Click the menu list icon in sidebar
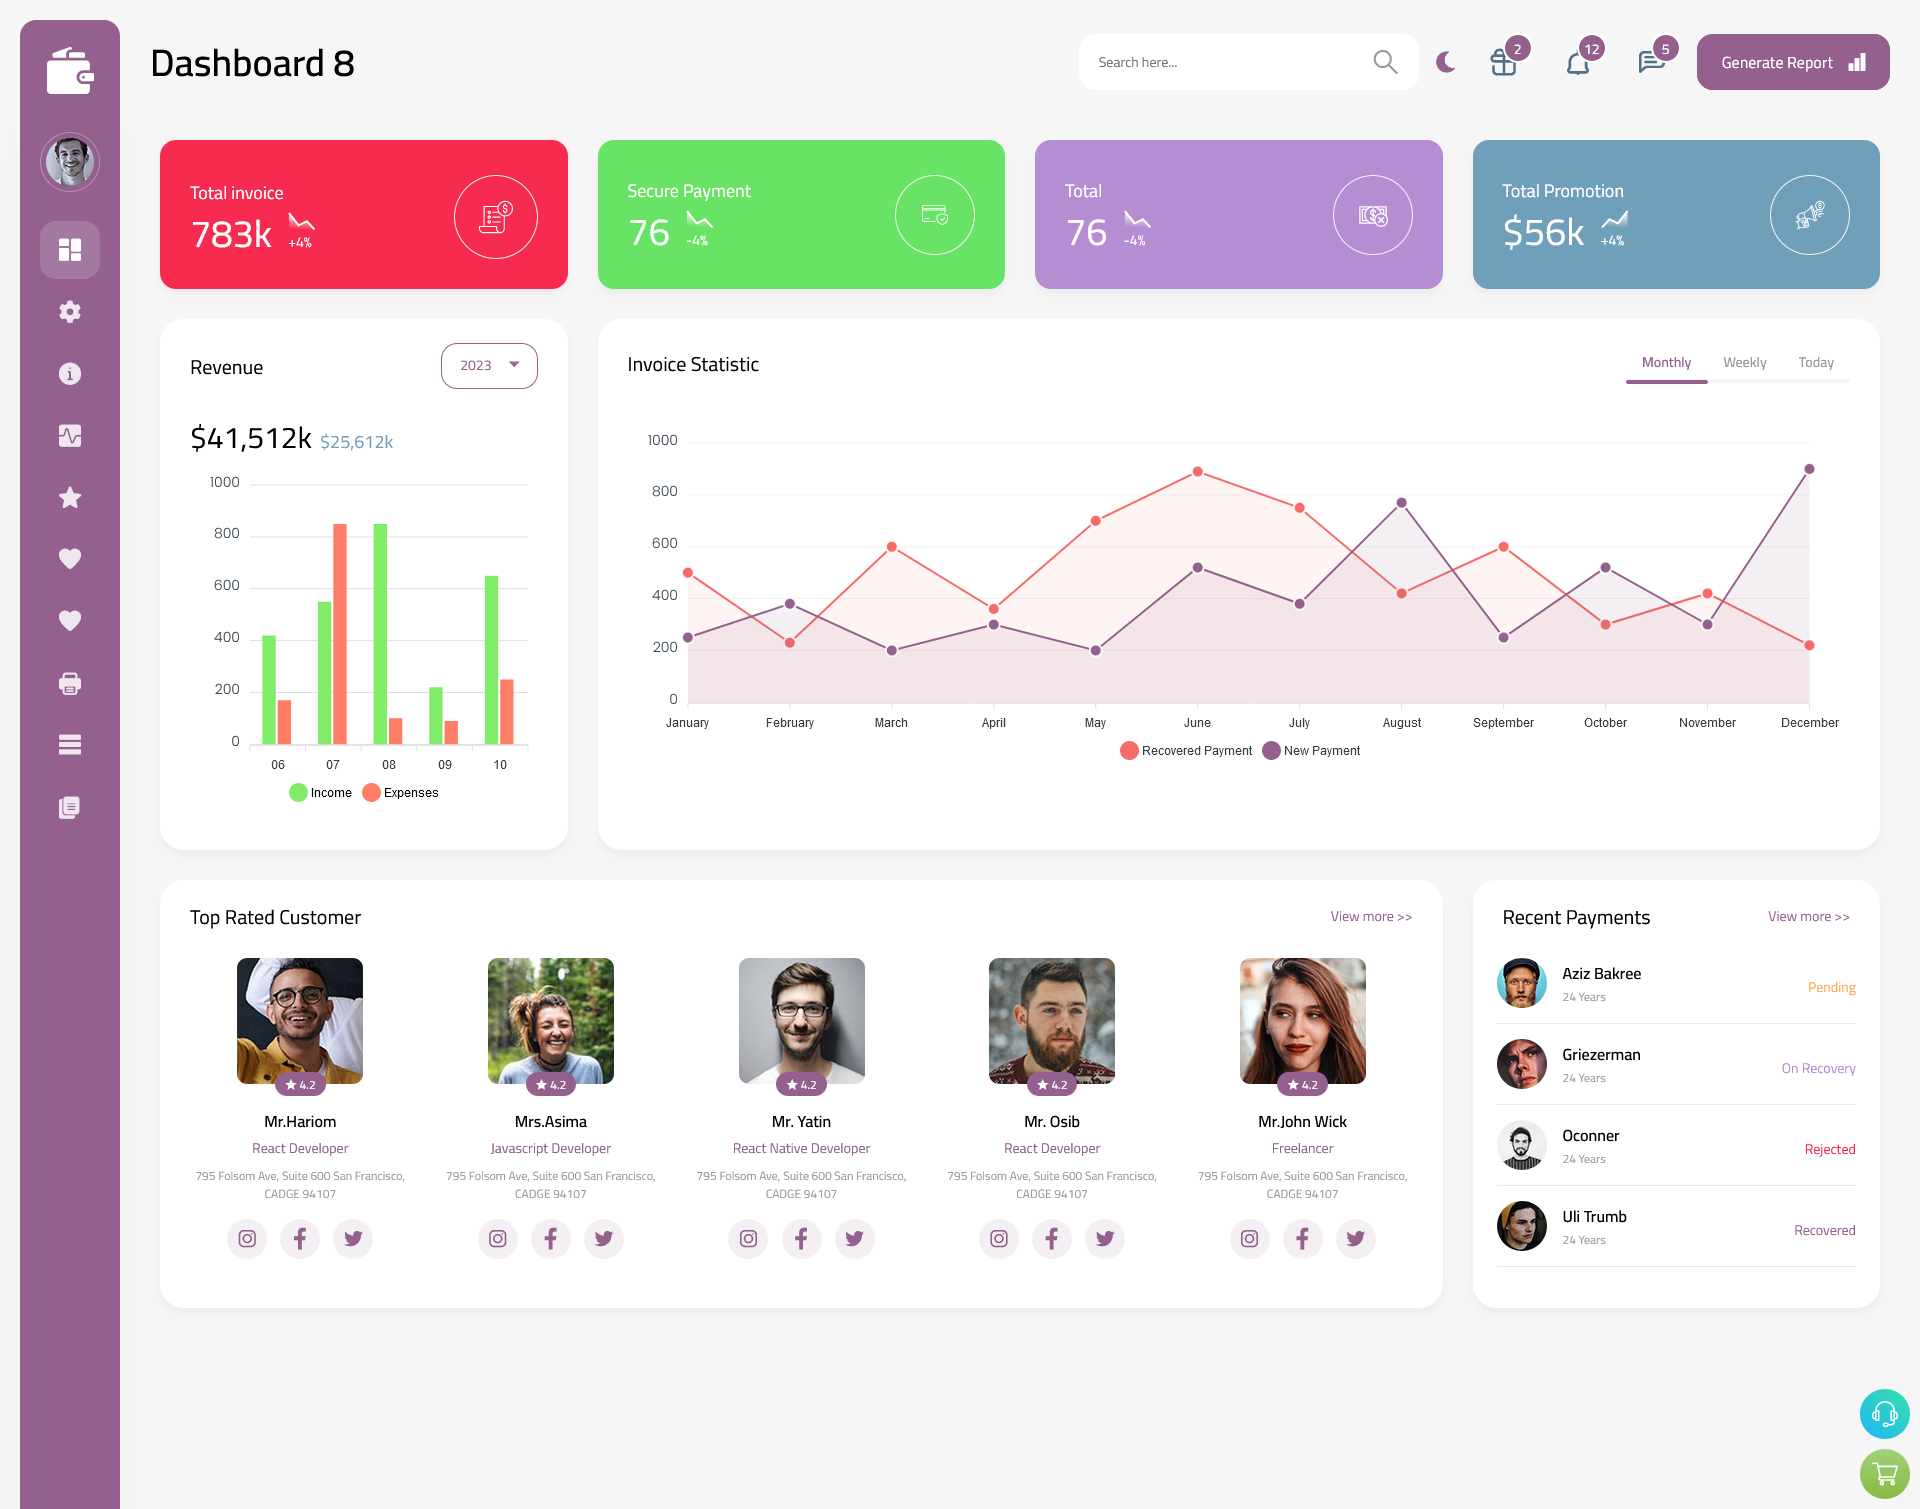 coord(70,744)
